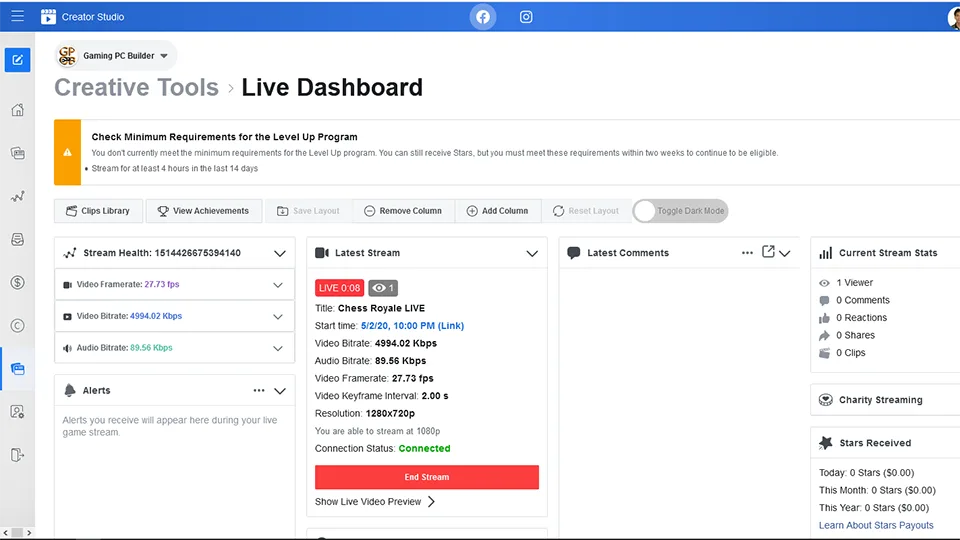
Task: Switch to the Instagram platform icon
Action: (526, 17)
